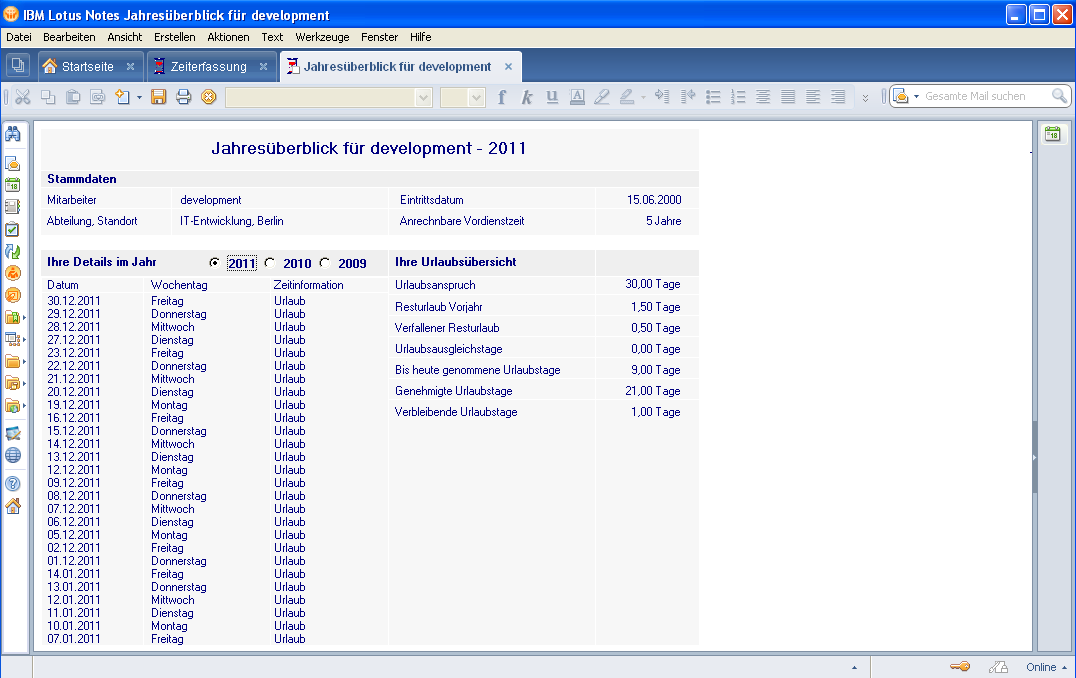The width and height of the screenshot is (1076, 678).
Task: Click the Copy icon in the toolbar
Action: (48, 97)
